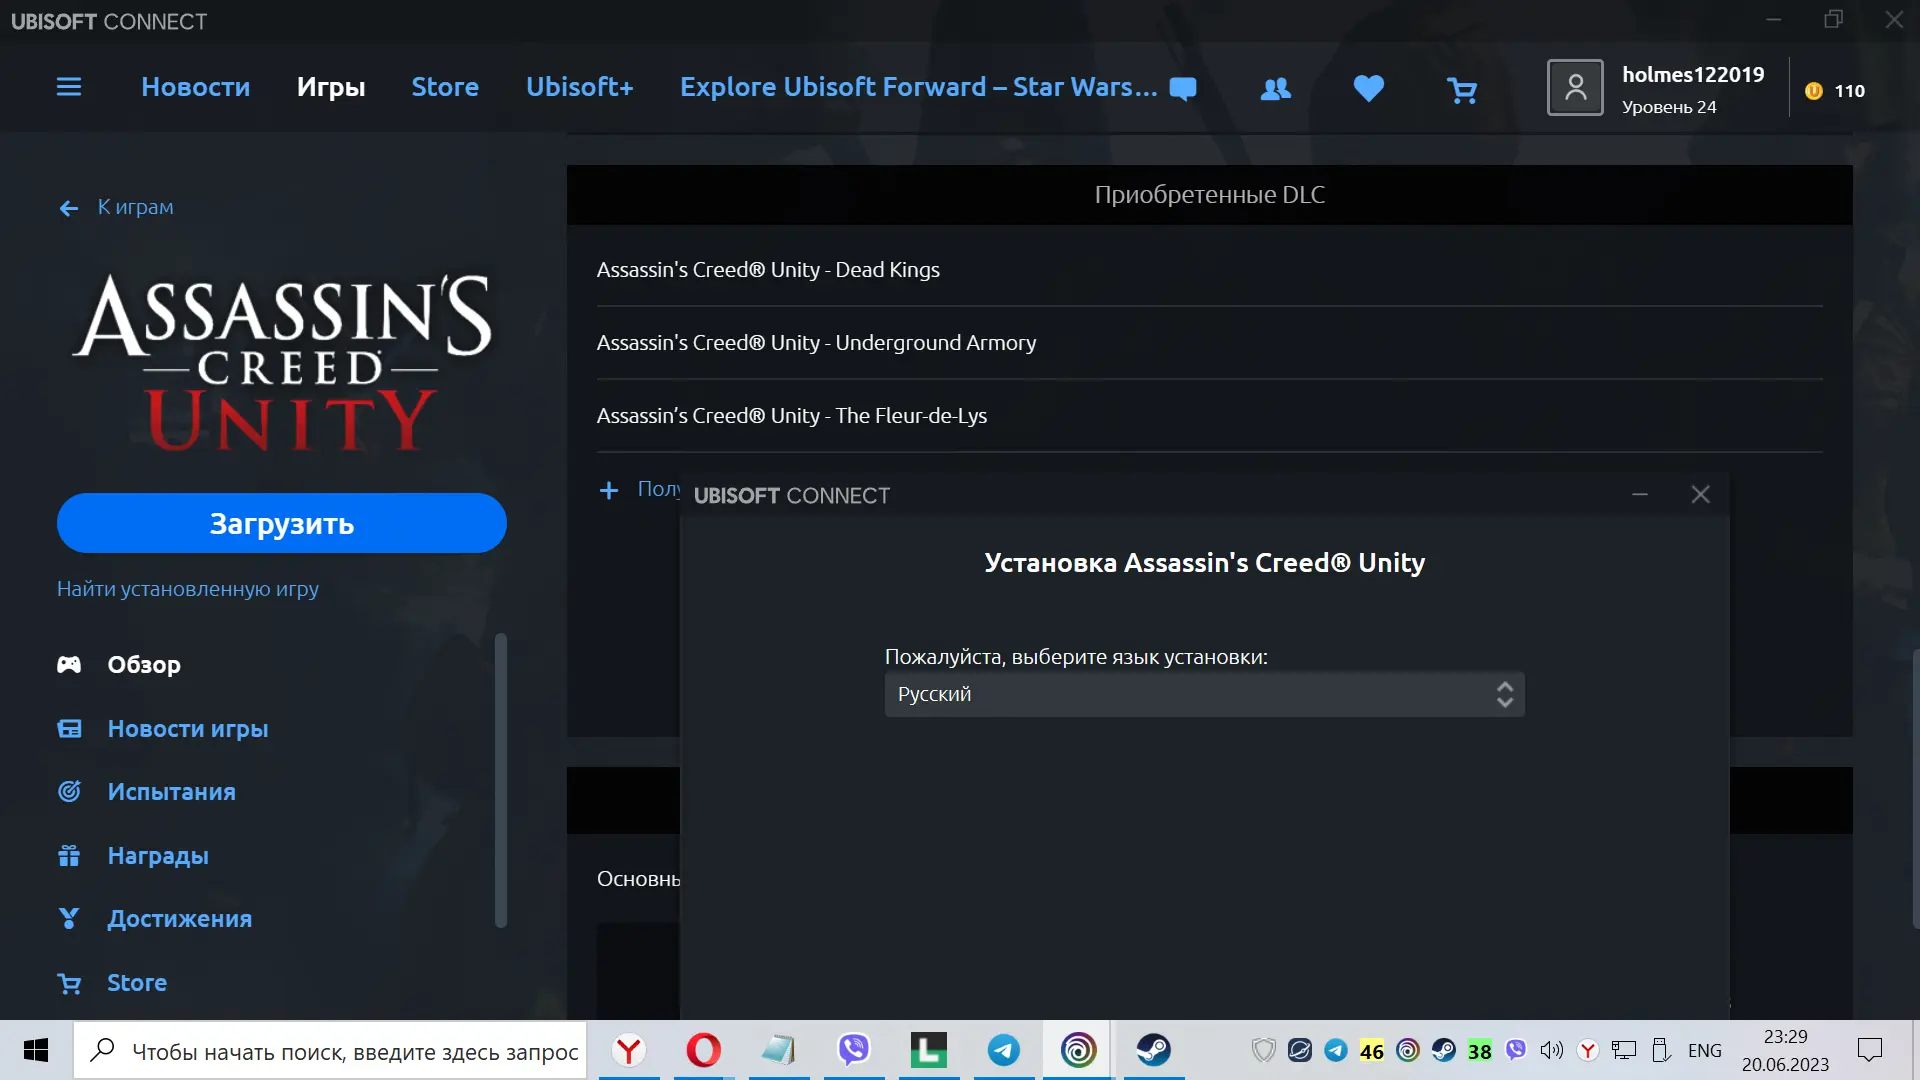The image size is (1920, 1080).
Task: Open Windows Start menu
Action: point(36,1050)
